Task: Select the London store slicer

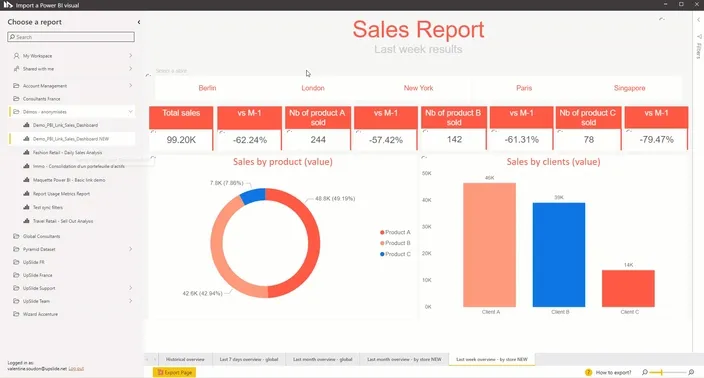Action: pyautogui.click(x=313, y=88)
